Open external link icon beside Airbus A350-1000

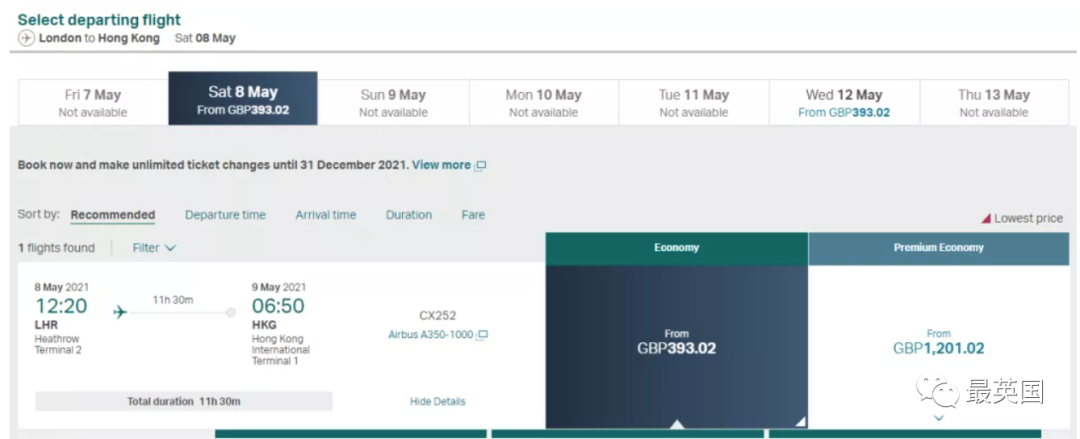(482, 335)
